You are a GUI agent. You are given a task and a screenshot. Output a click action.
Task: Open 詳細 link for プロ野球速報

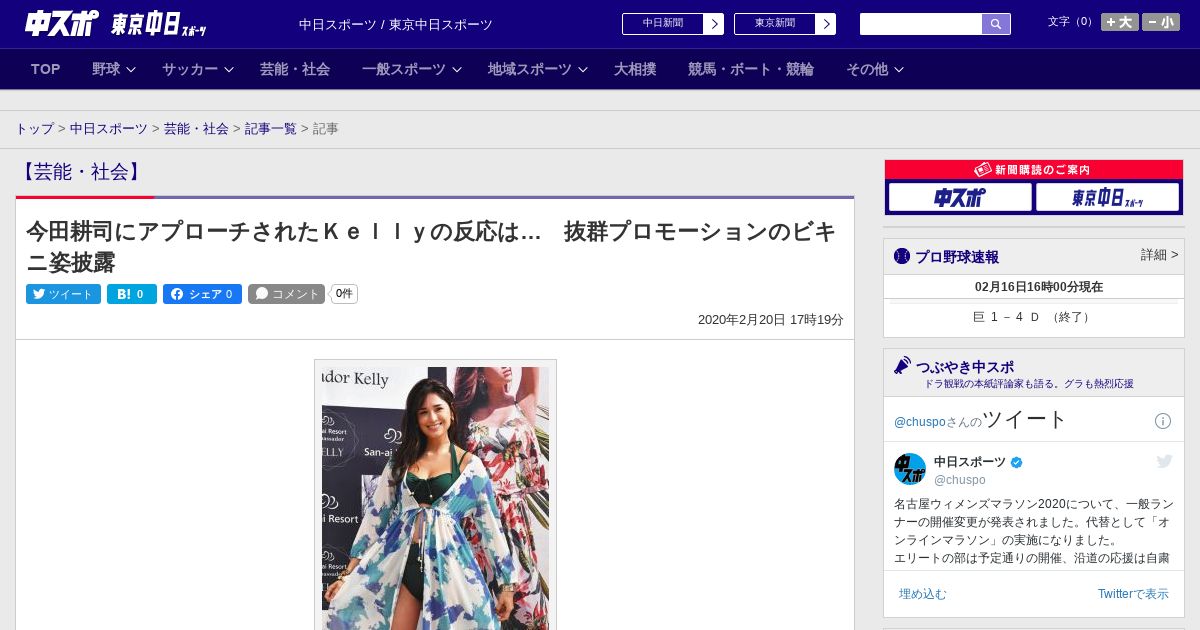click(1159, 255)
